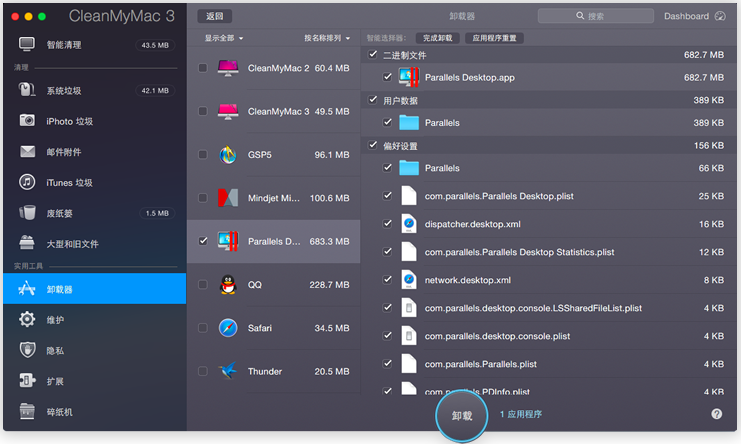Select the 隐私 sidebar label
This screenshot has height=444, width=741.
point(55,351)
